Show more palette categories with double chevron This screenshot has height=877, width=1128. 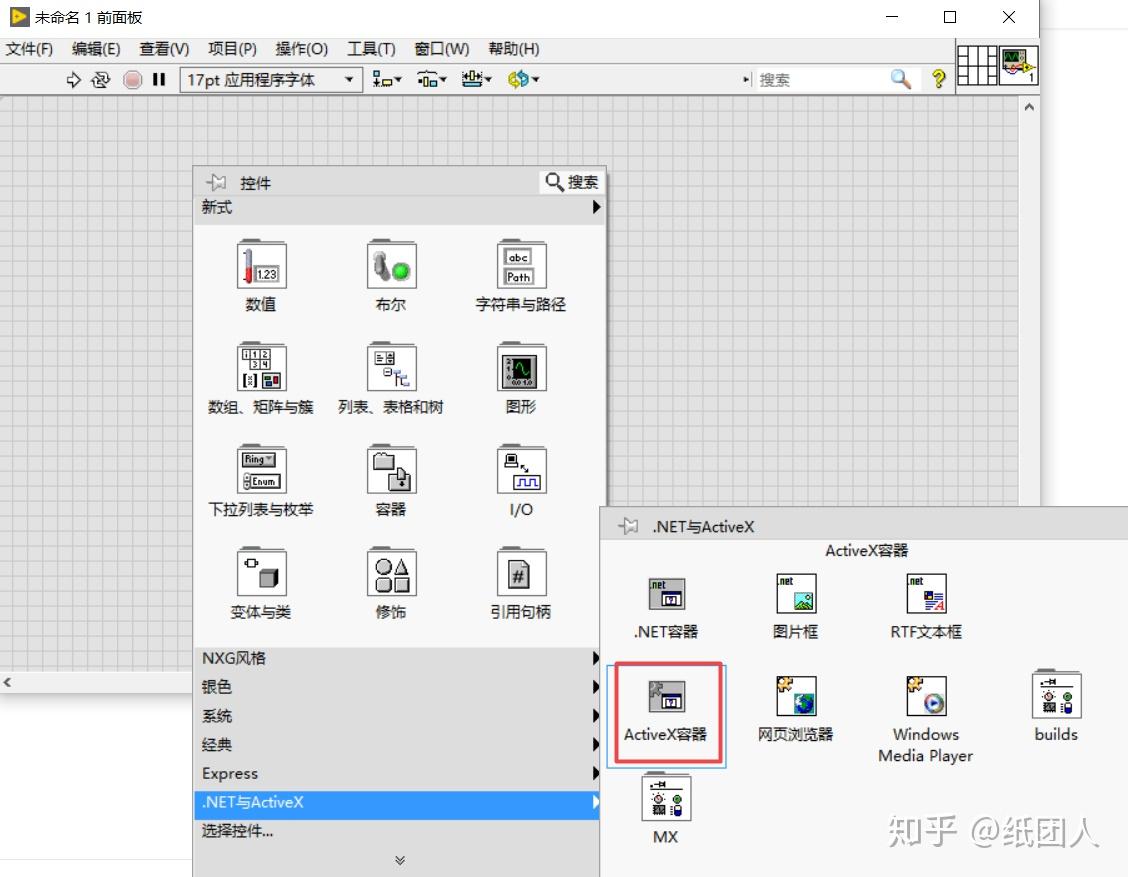pyautogui.click(x=400, y=860)
